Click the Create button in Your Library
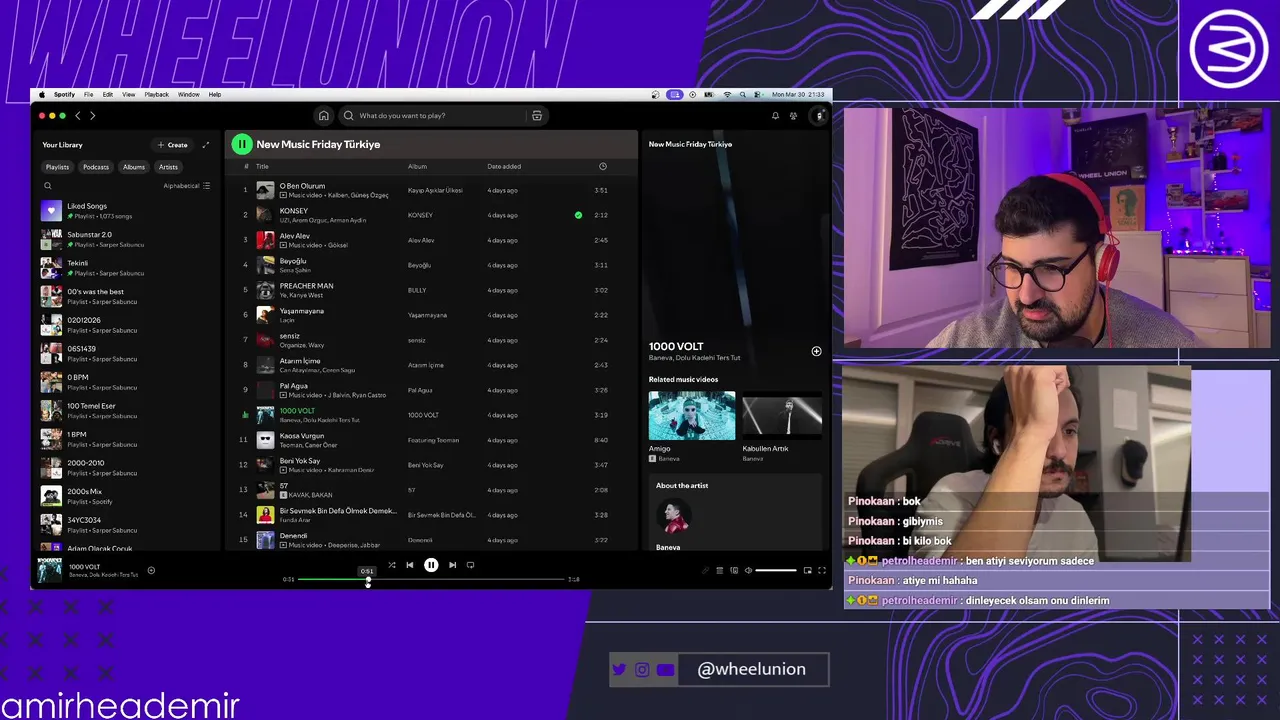Viewport: 1280px width, 720px height. click(173, 145)
